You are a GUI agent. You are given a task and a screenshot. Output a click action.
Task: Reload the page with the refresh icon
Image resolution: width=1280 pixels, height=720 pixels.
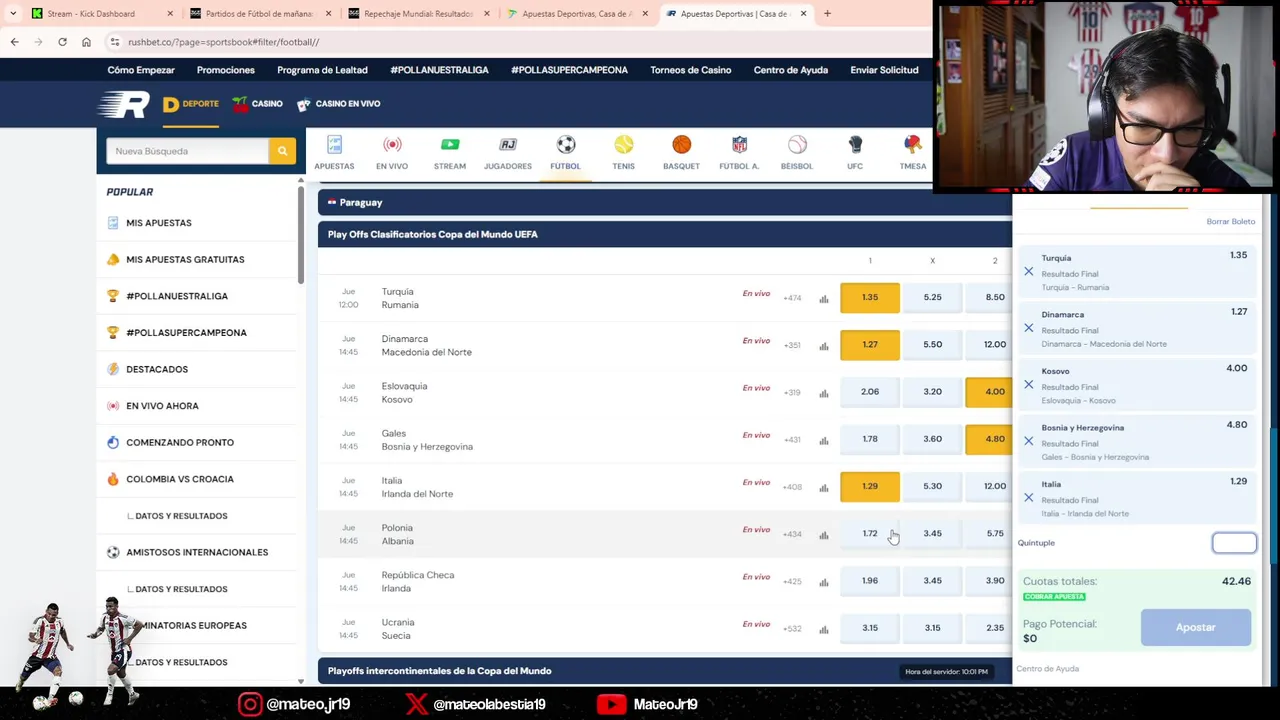pyautogui.click(x=62, y=42)
